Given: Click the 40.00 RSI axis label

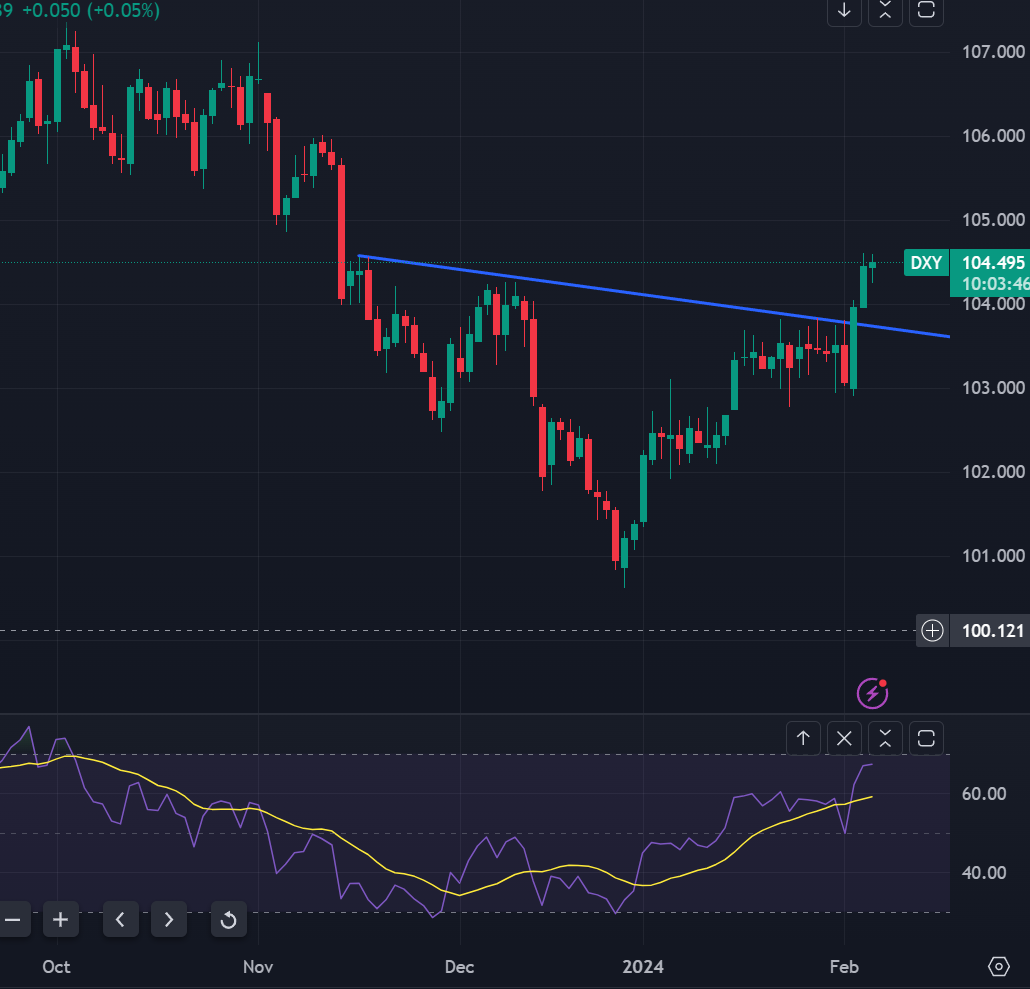Looking at the screenshot, I should (x=983, y=873).
